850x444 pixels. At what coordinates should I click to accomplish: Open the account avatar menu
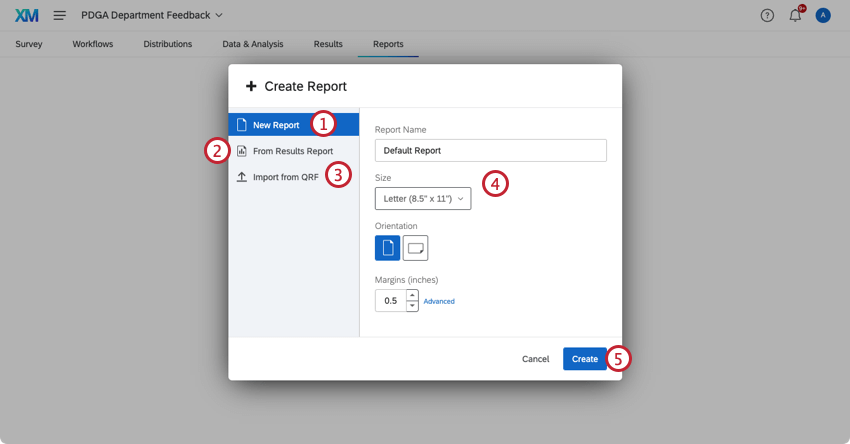823,15
